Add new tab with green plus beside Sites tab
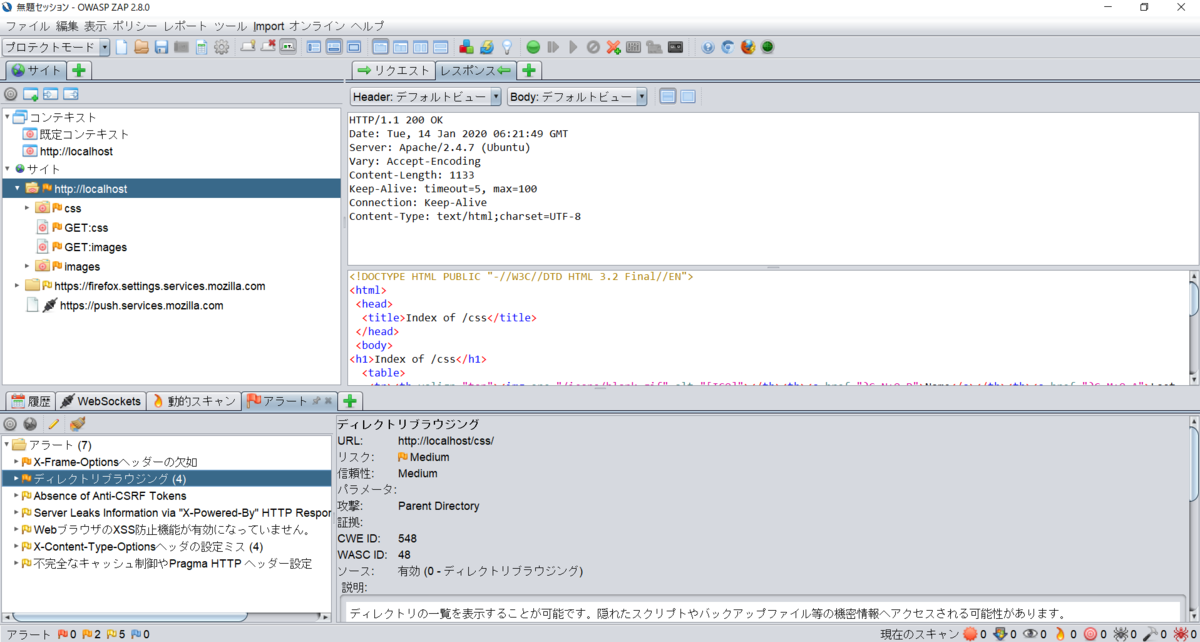1200x642 pixels. tap(79, 70)
